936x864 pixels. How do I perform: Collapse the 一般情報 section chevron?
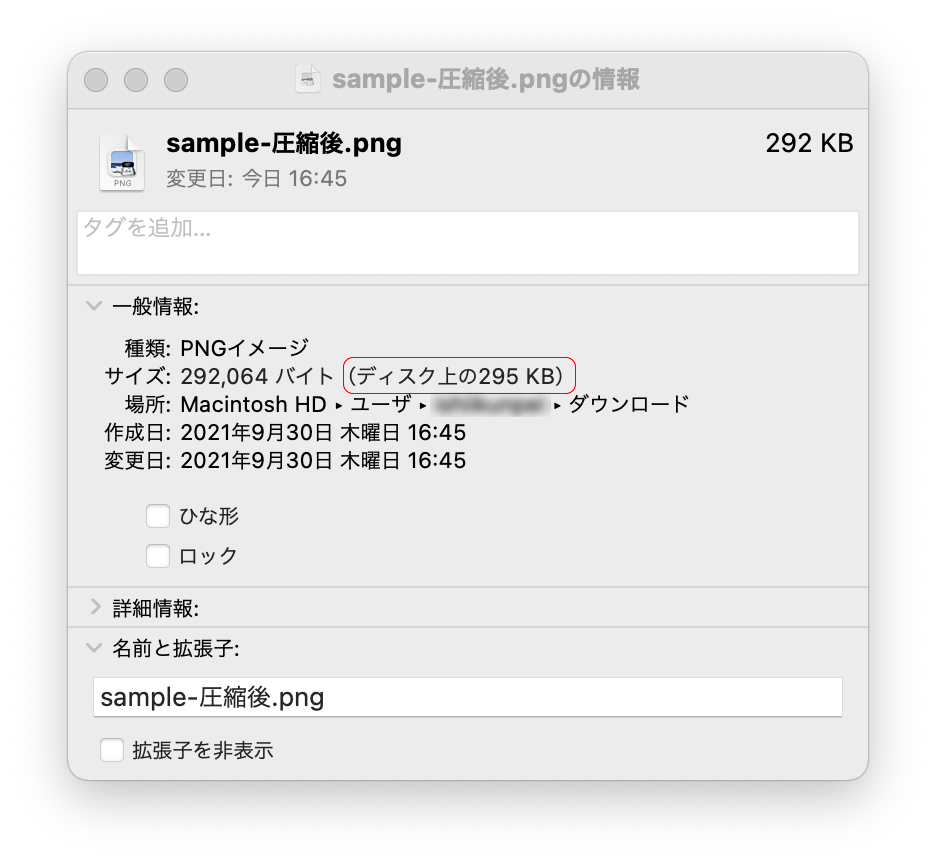coord(94,306)
